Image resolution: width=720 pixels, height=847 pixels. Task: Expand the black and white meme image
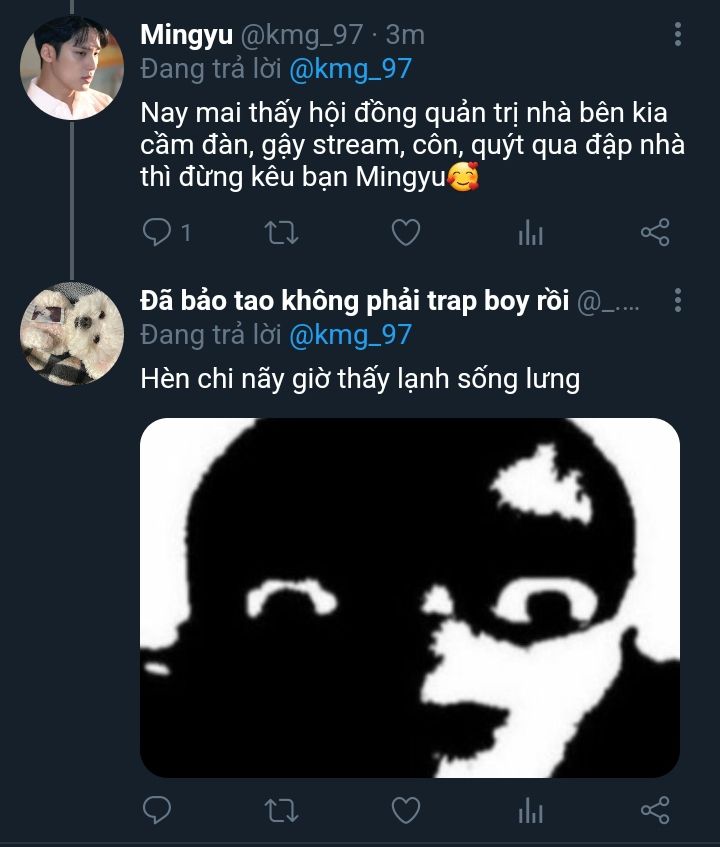click(x=409, y=597)
